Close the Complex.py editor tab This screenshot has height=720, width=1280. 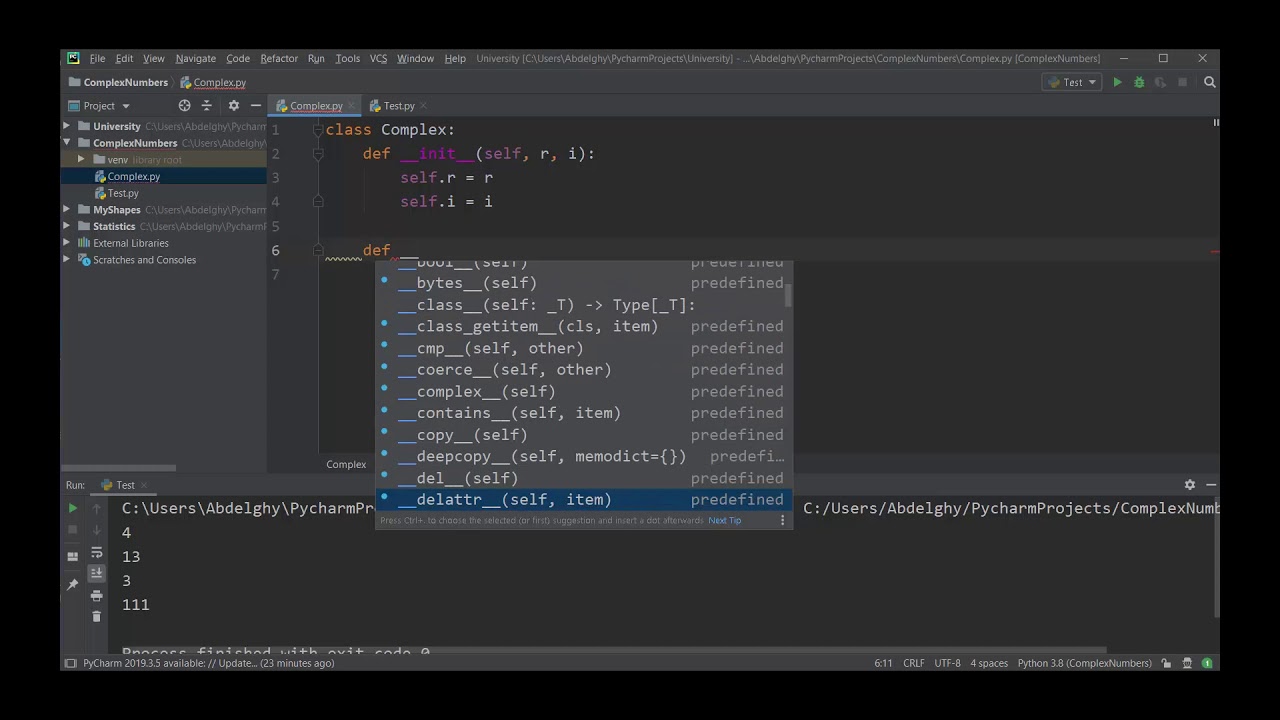click(x=351, y=105)
